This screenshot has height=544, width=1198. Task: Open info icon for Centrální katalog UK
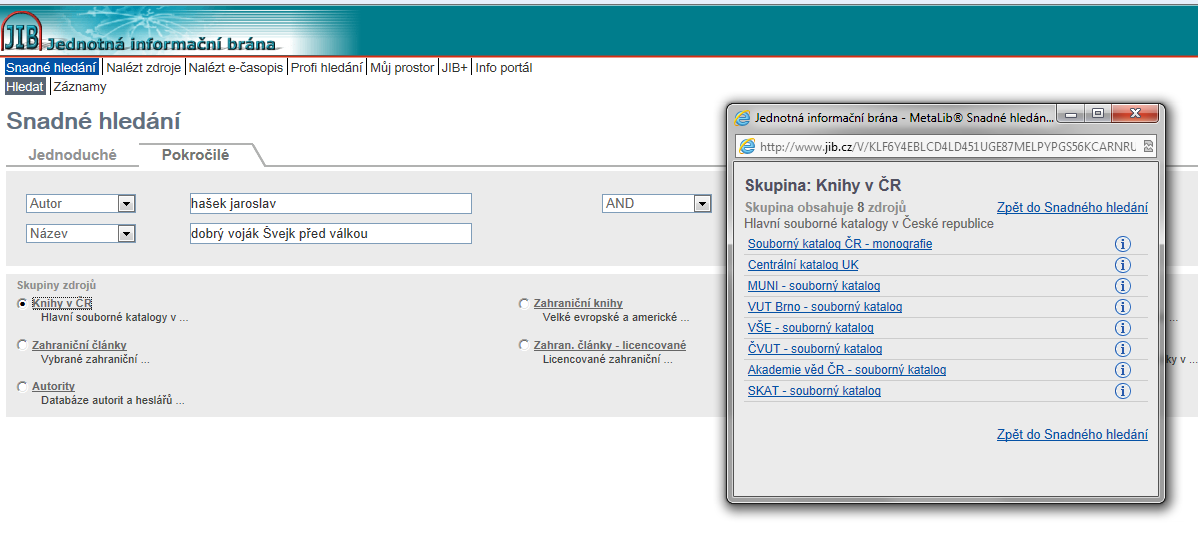[1122, 265]
